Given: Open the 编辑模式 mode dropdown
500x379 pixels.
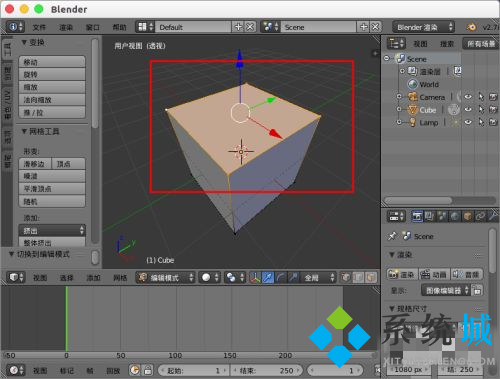Looking at the screenshot, I should click(x=166, y=277).
